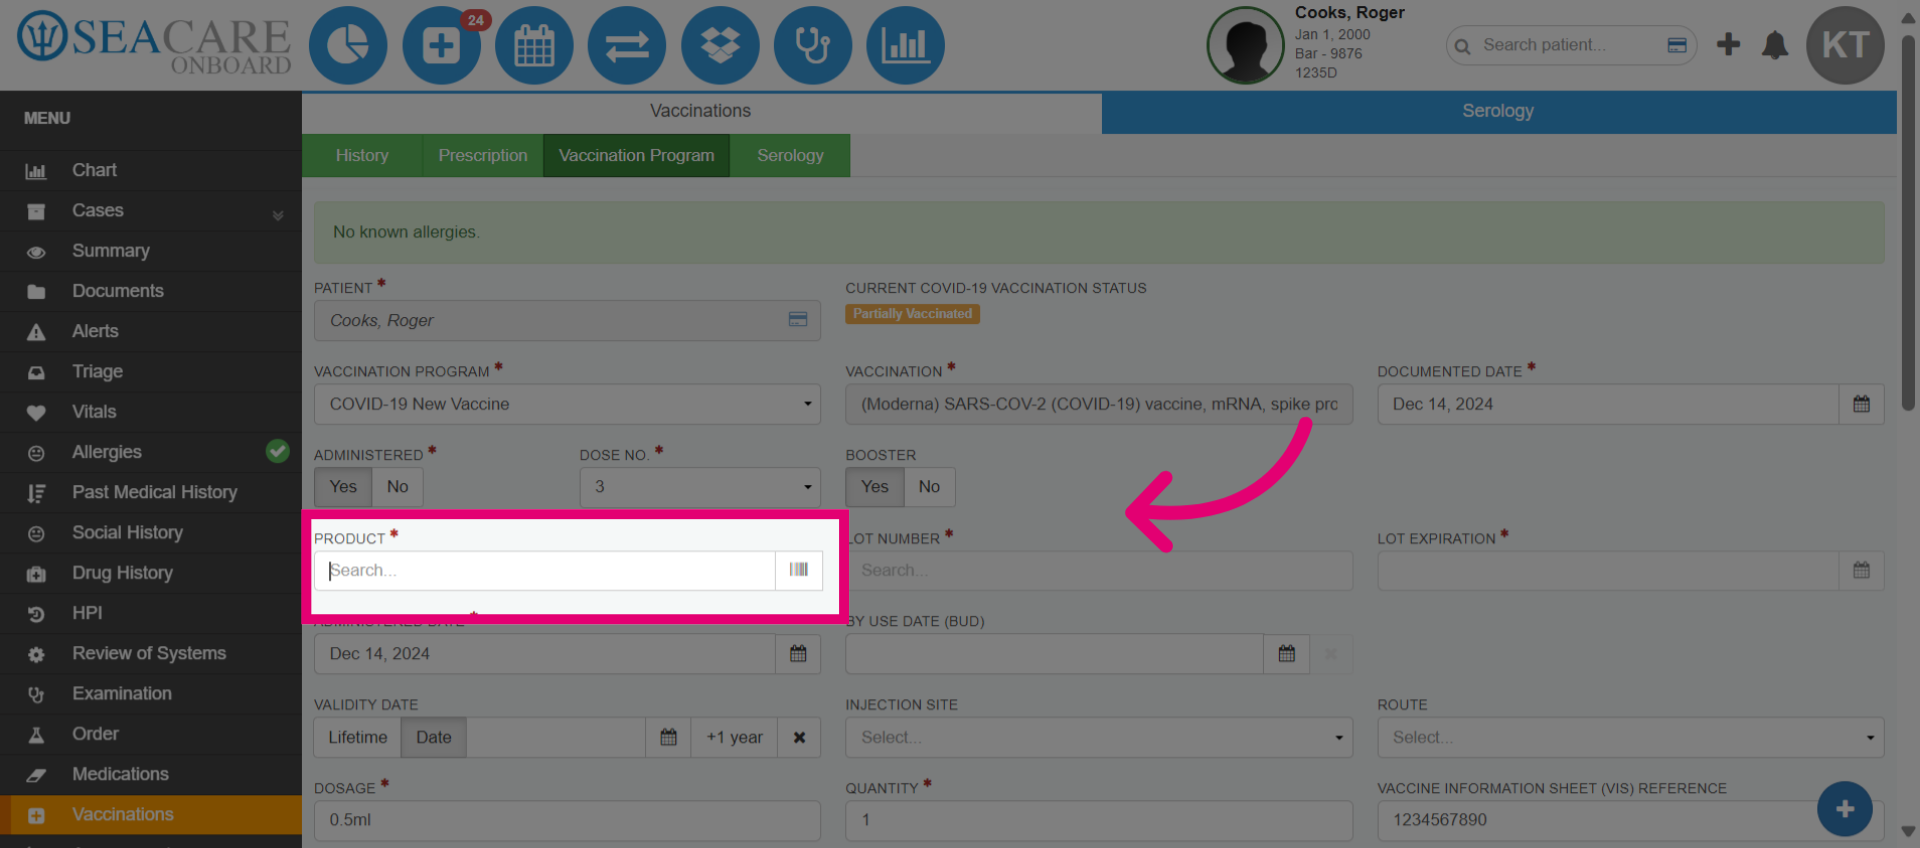Open Vaccination Program dropdown
1920x848 pixels.
[567, 404]
